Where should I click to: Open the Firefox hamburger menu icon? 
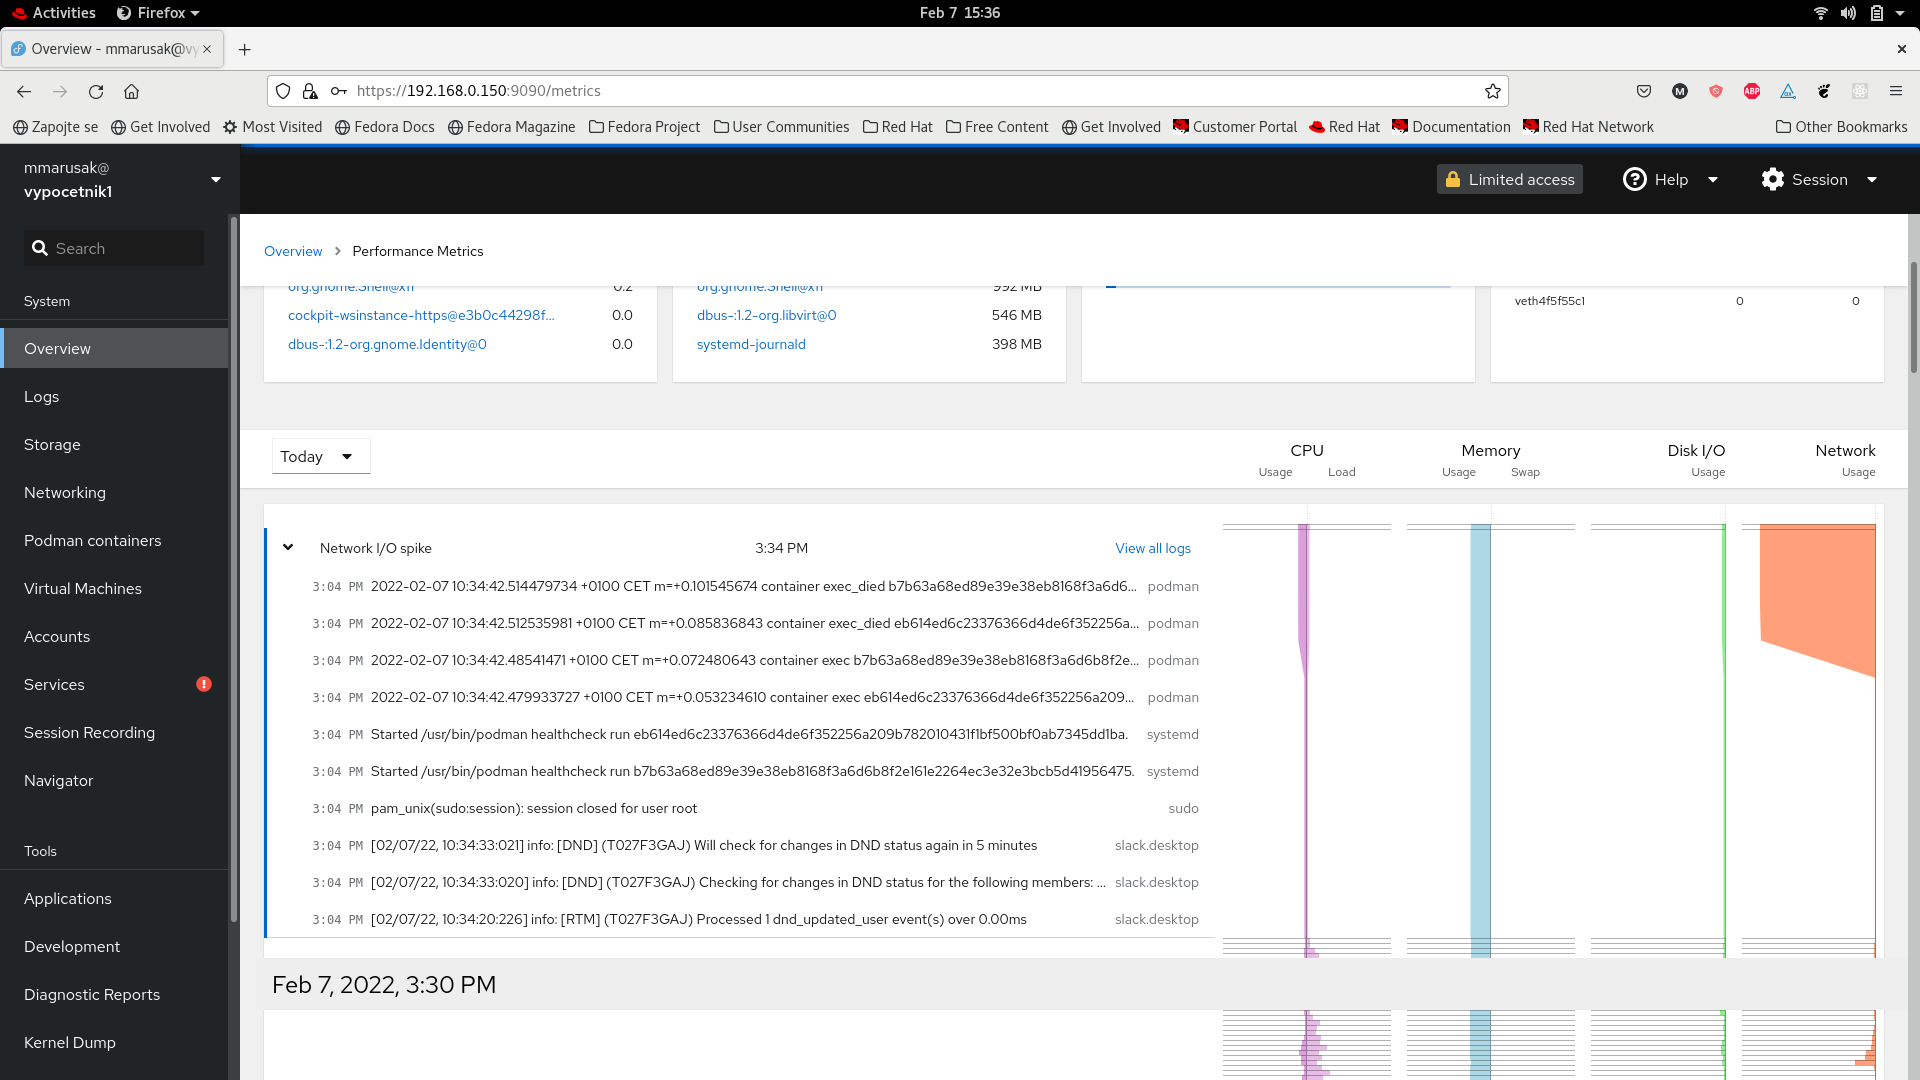tap(1896, 90)
